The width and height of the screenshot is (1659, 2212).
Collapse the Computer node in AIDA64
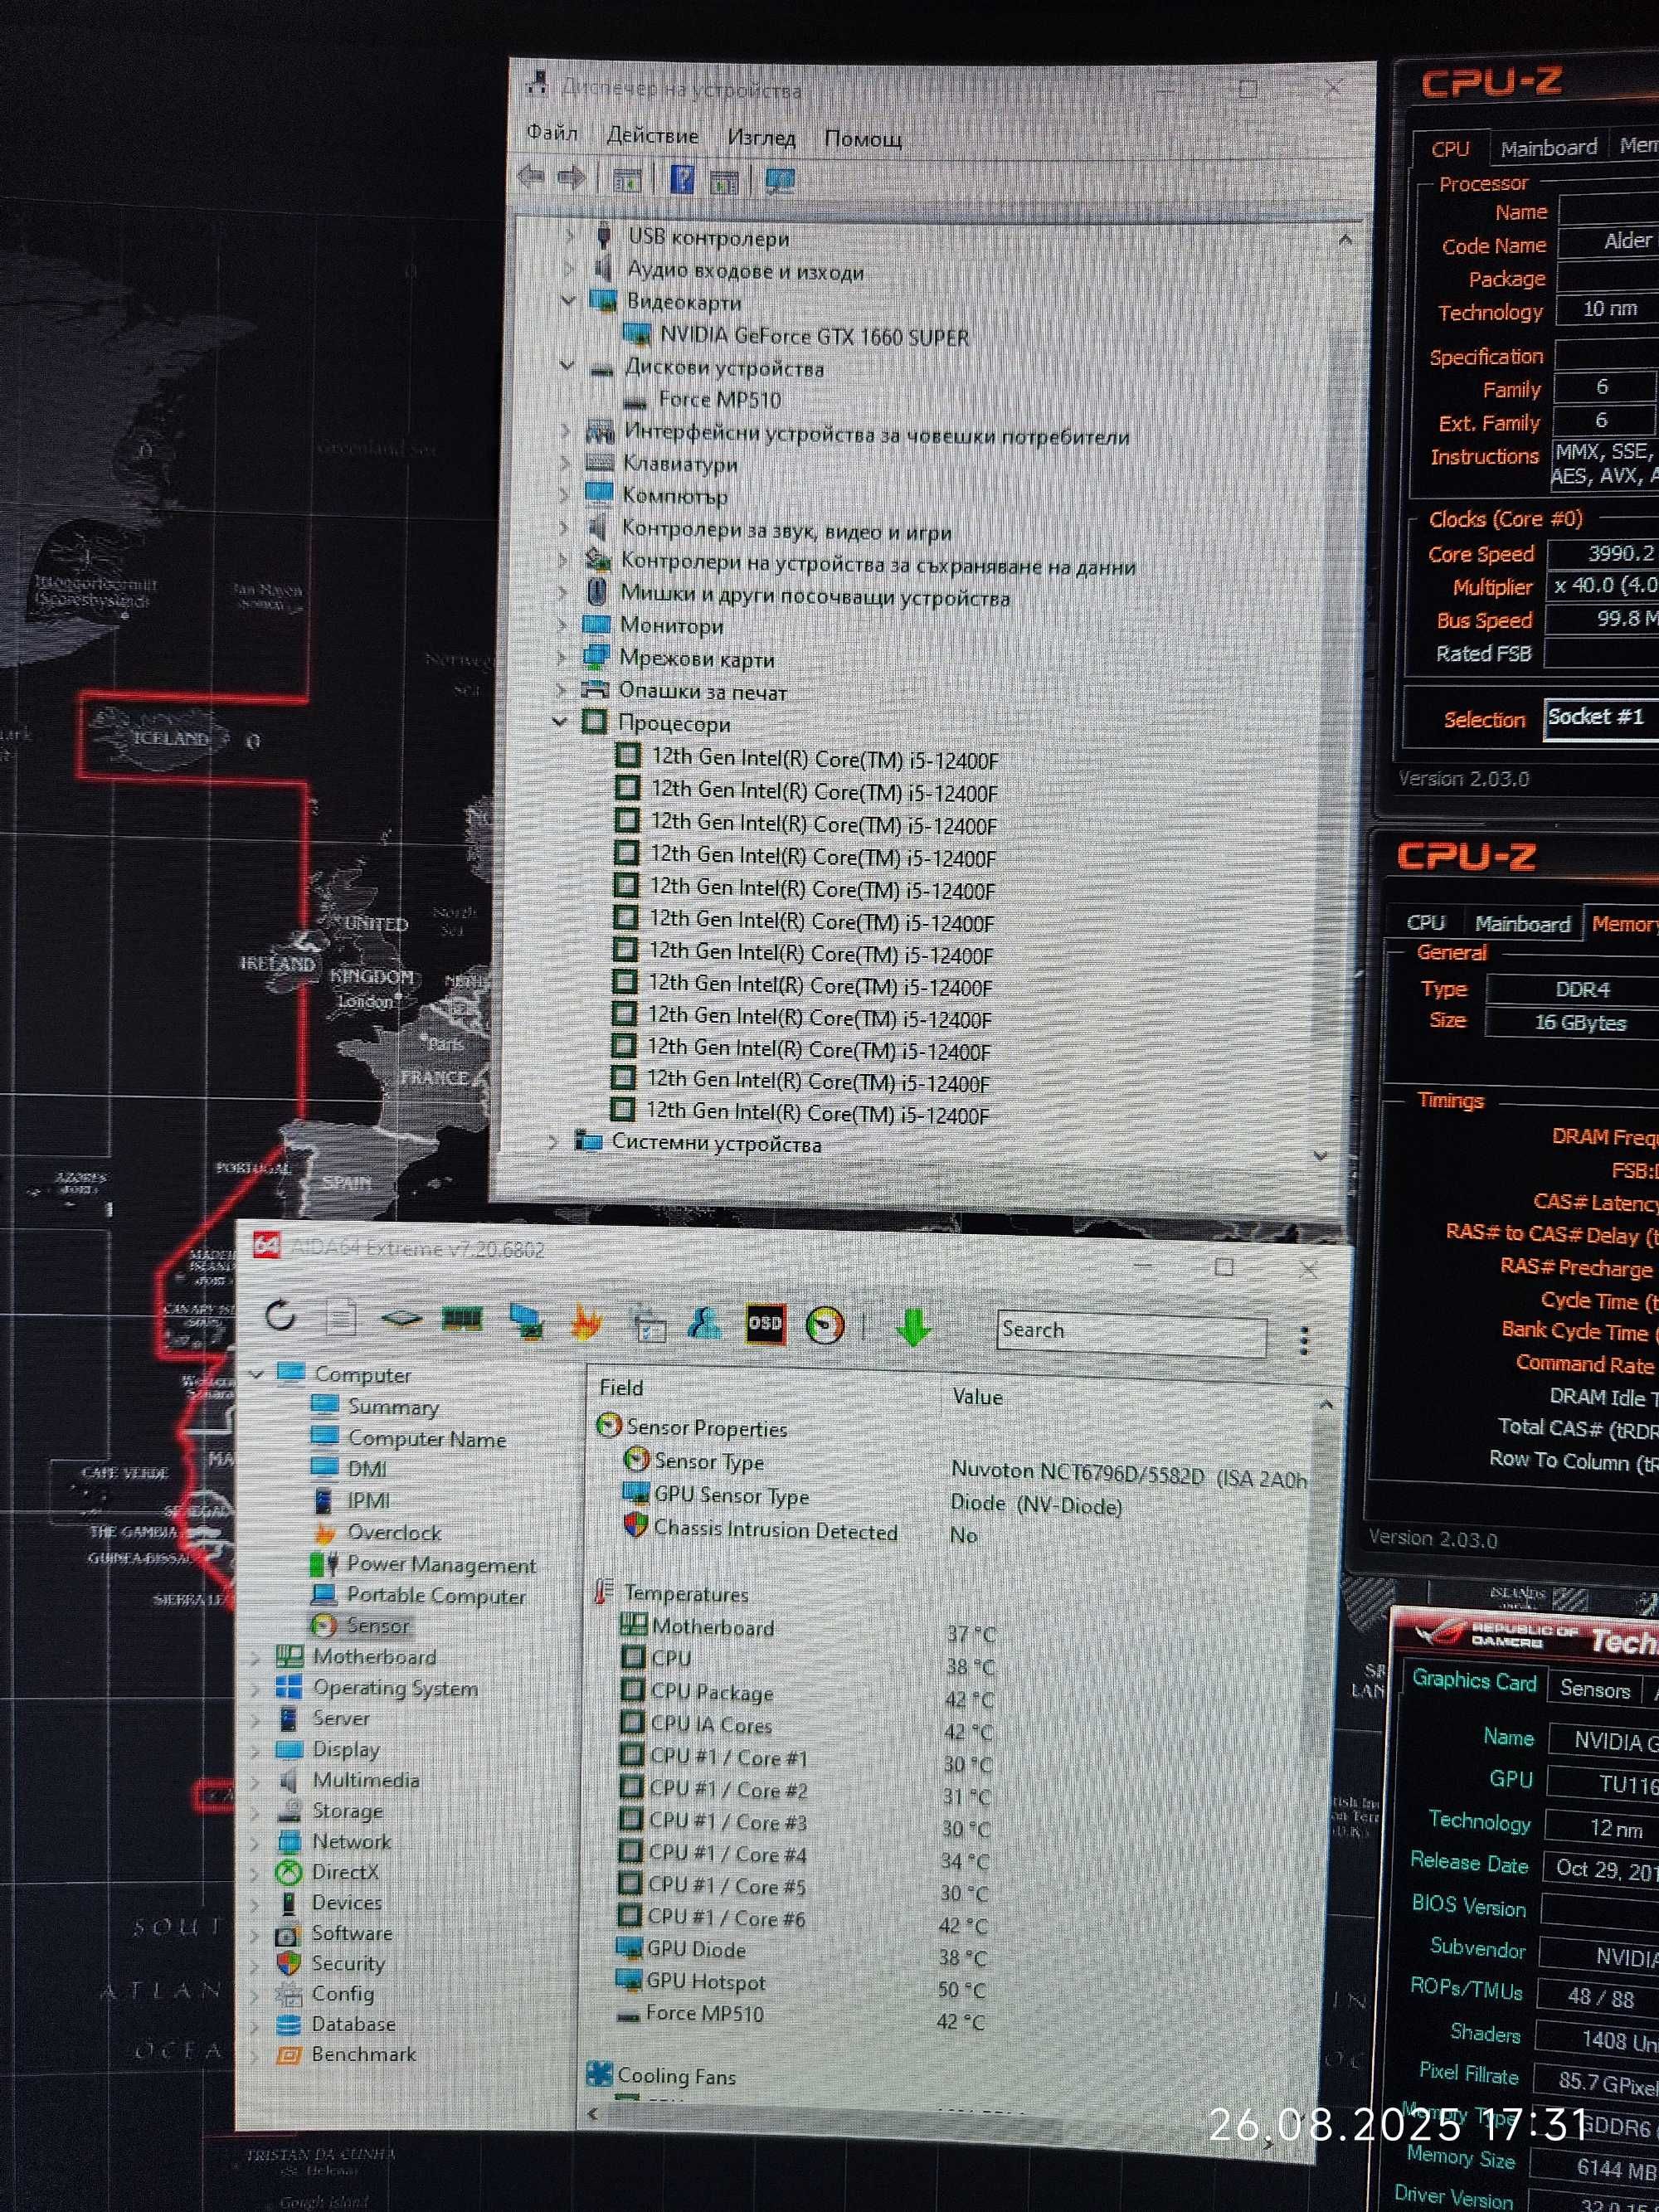click(x=256, y=1374)
